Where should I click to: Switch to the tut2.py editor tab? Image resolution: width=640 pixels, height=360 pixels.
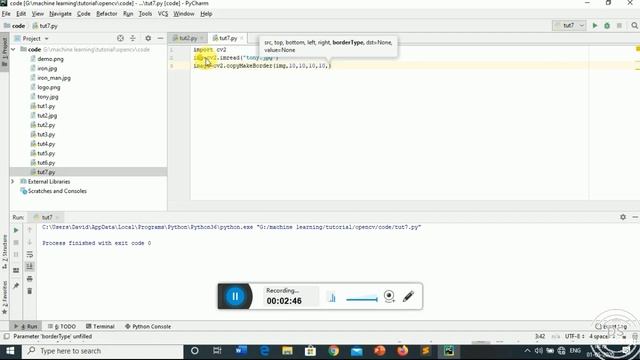(187, 38)
